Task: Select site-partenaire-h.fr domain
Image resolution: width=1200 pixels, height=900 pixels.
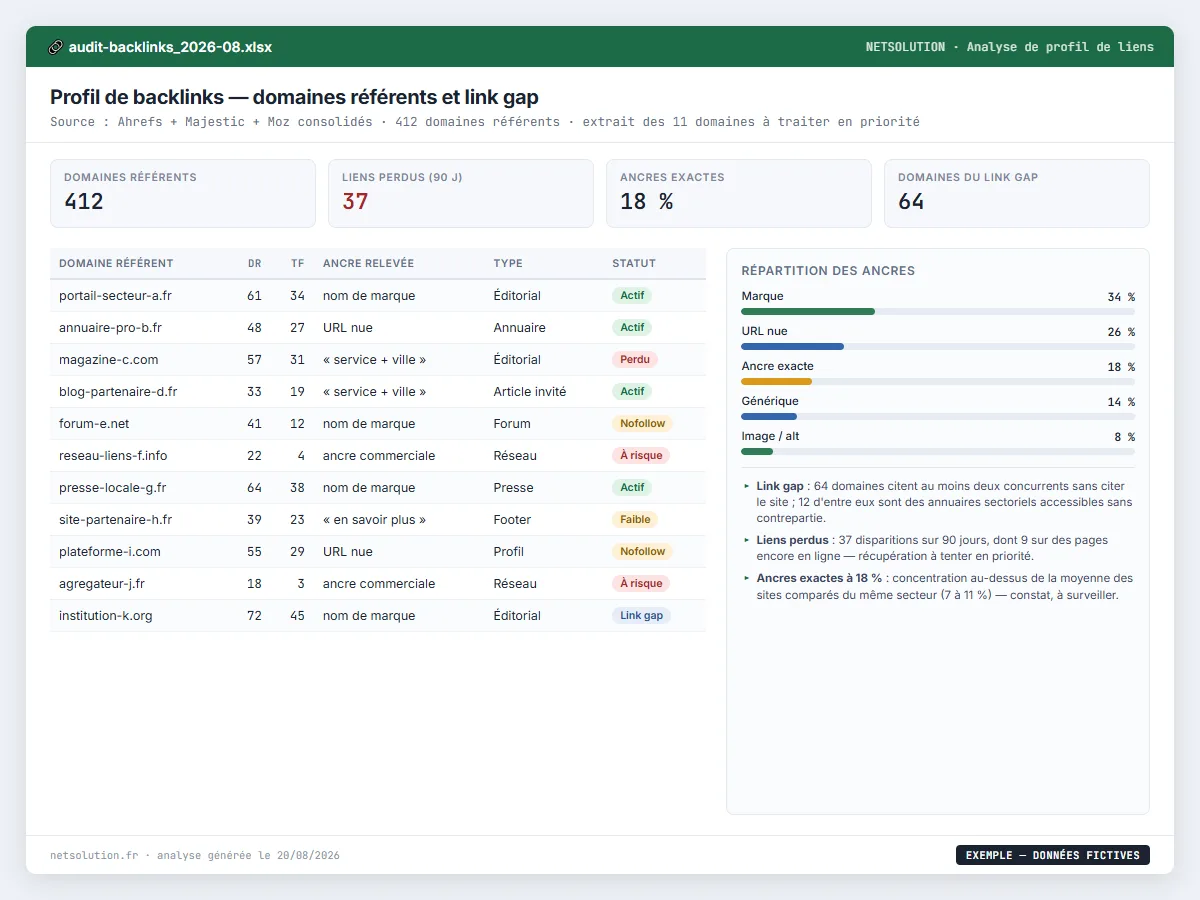Action: (115, 520)
